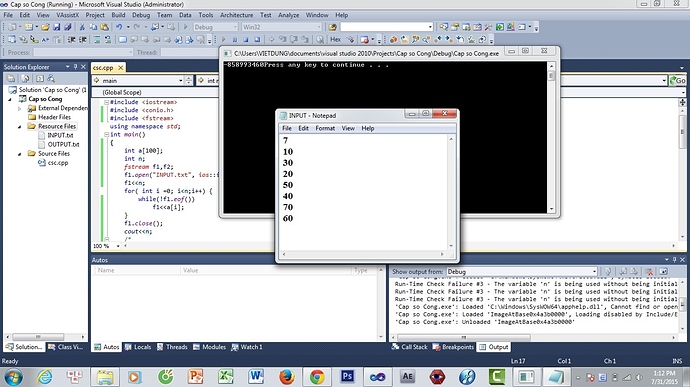Click Toggle Word Wrap icon in Output panel
The height and width of the screenshot is (387, 690).
[663, 272]
